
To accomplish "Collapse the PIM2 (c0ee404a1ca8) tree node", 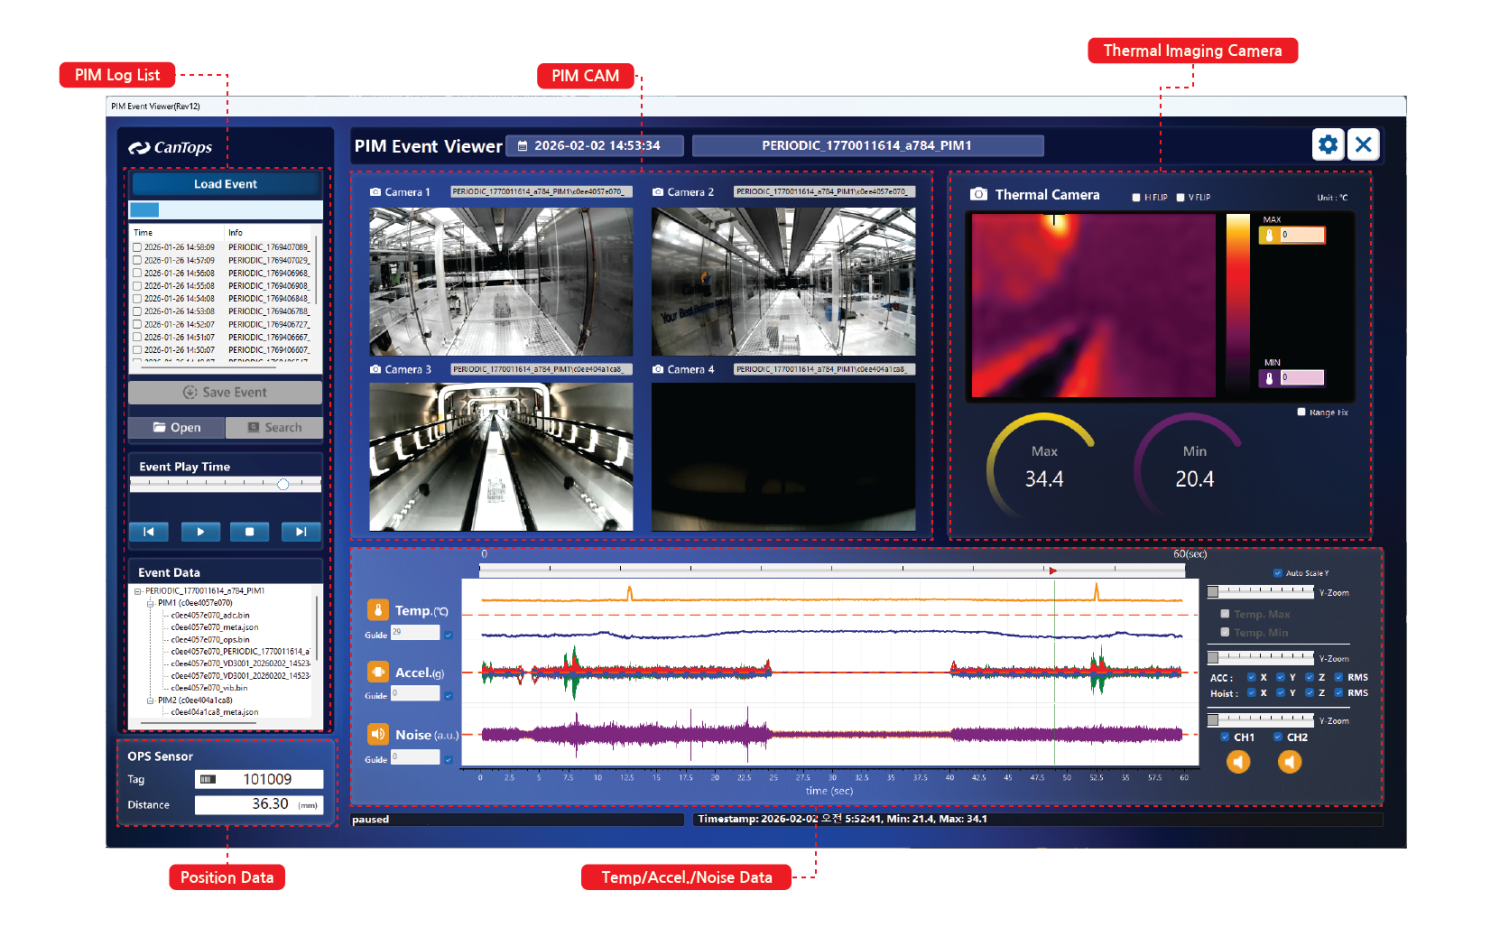I will click(x=151, y=700).
